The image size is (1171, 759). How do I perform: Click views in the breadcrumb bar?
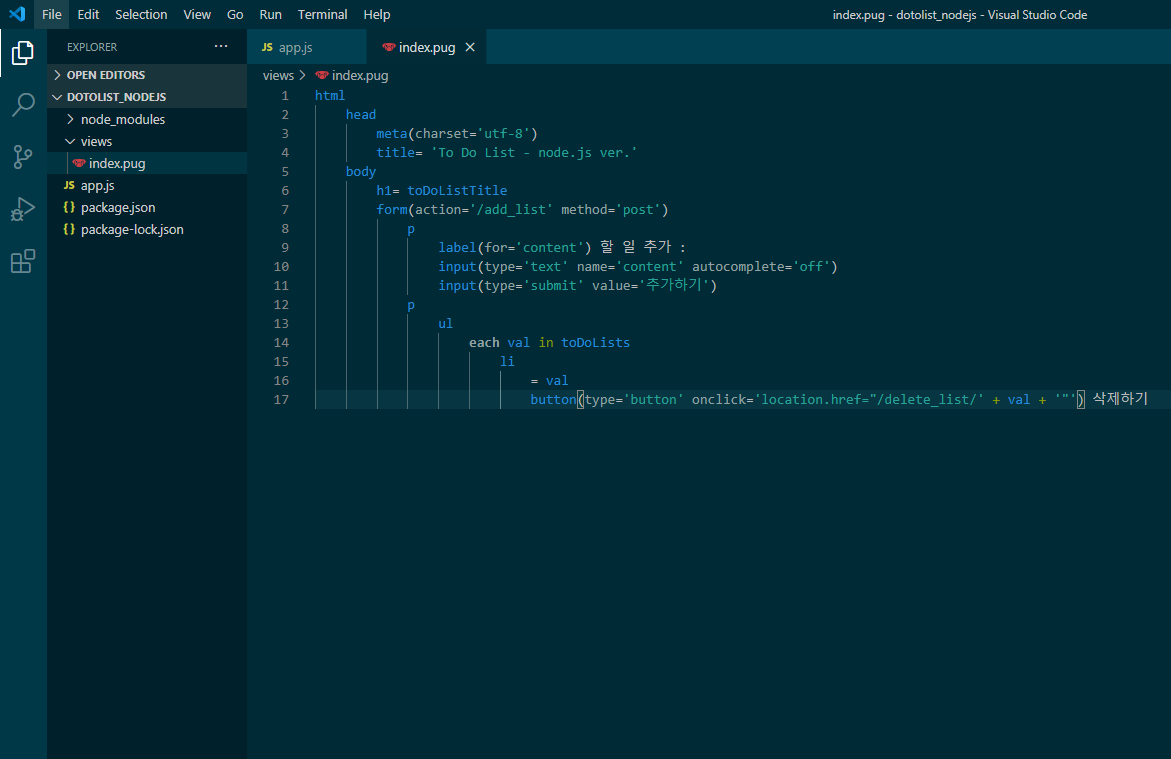click(278, 75)
